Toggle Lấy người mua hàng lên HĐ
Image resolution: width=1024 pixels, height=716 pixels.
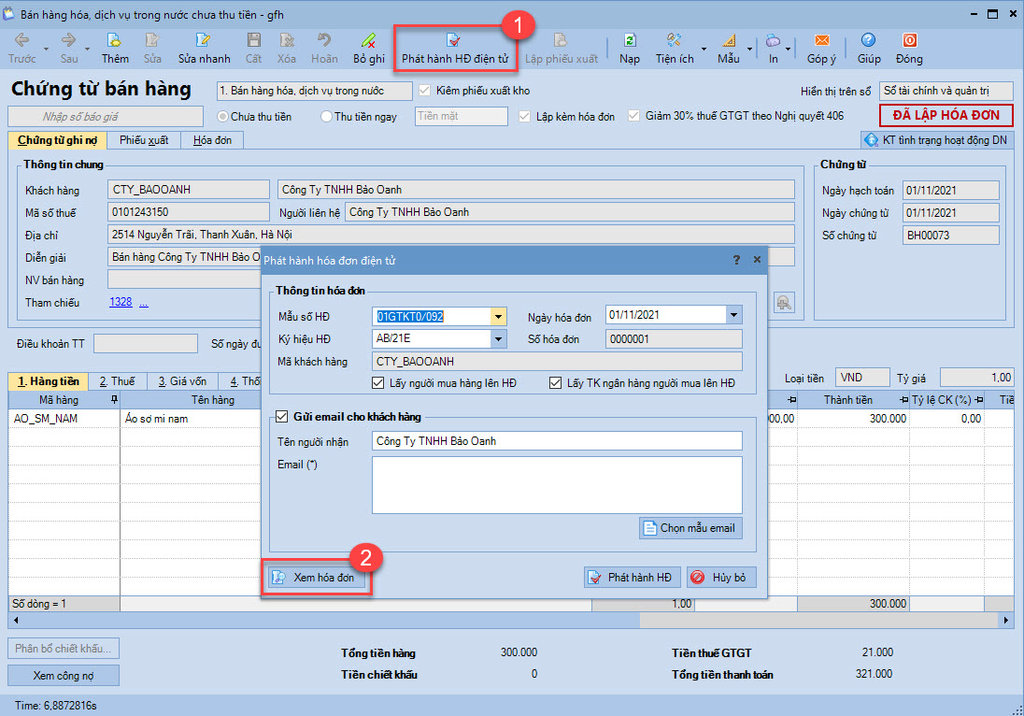(377, 383)
